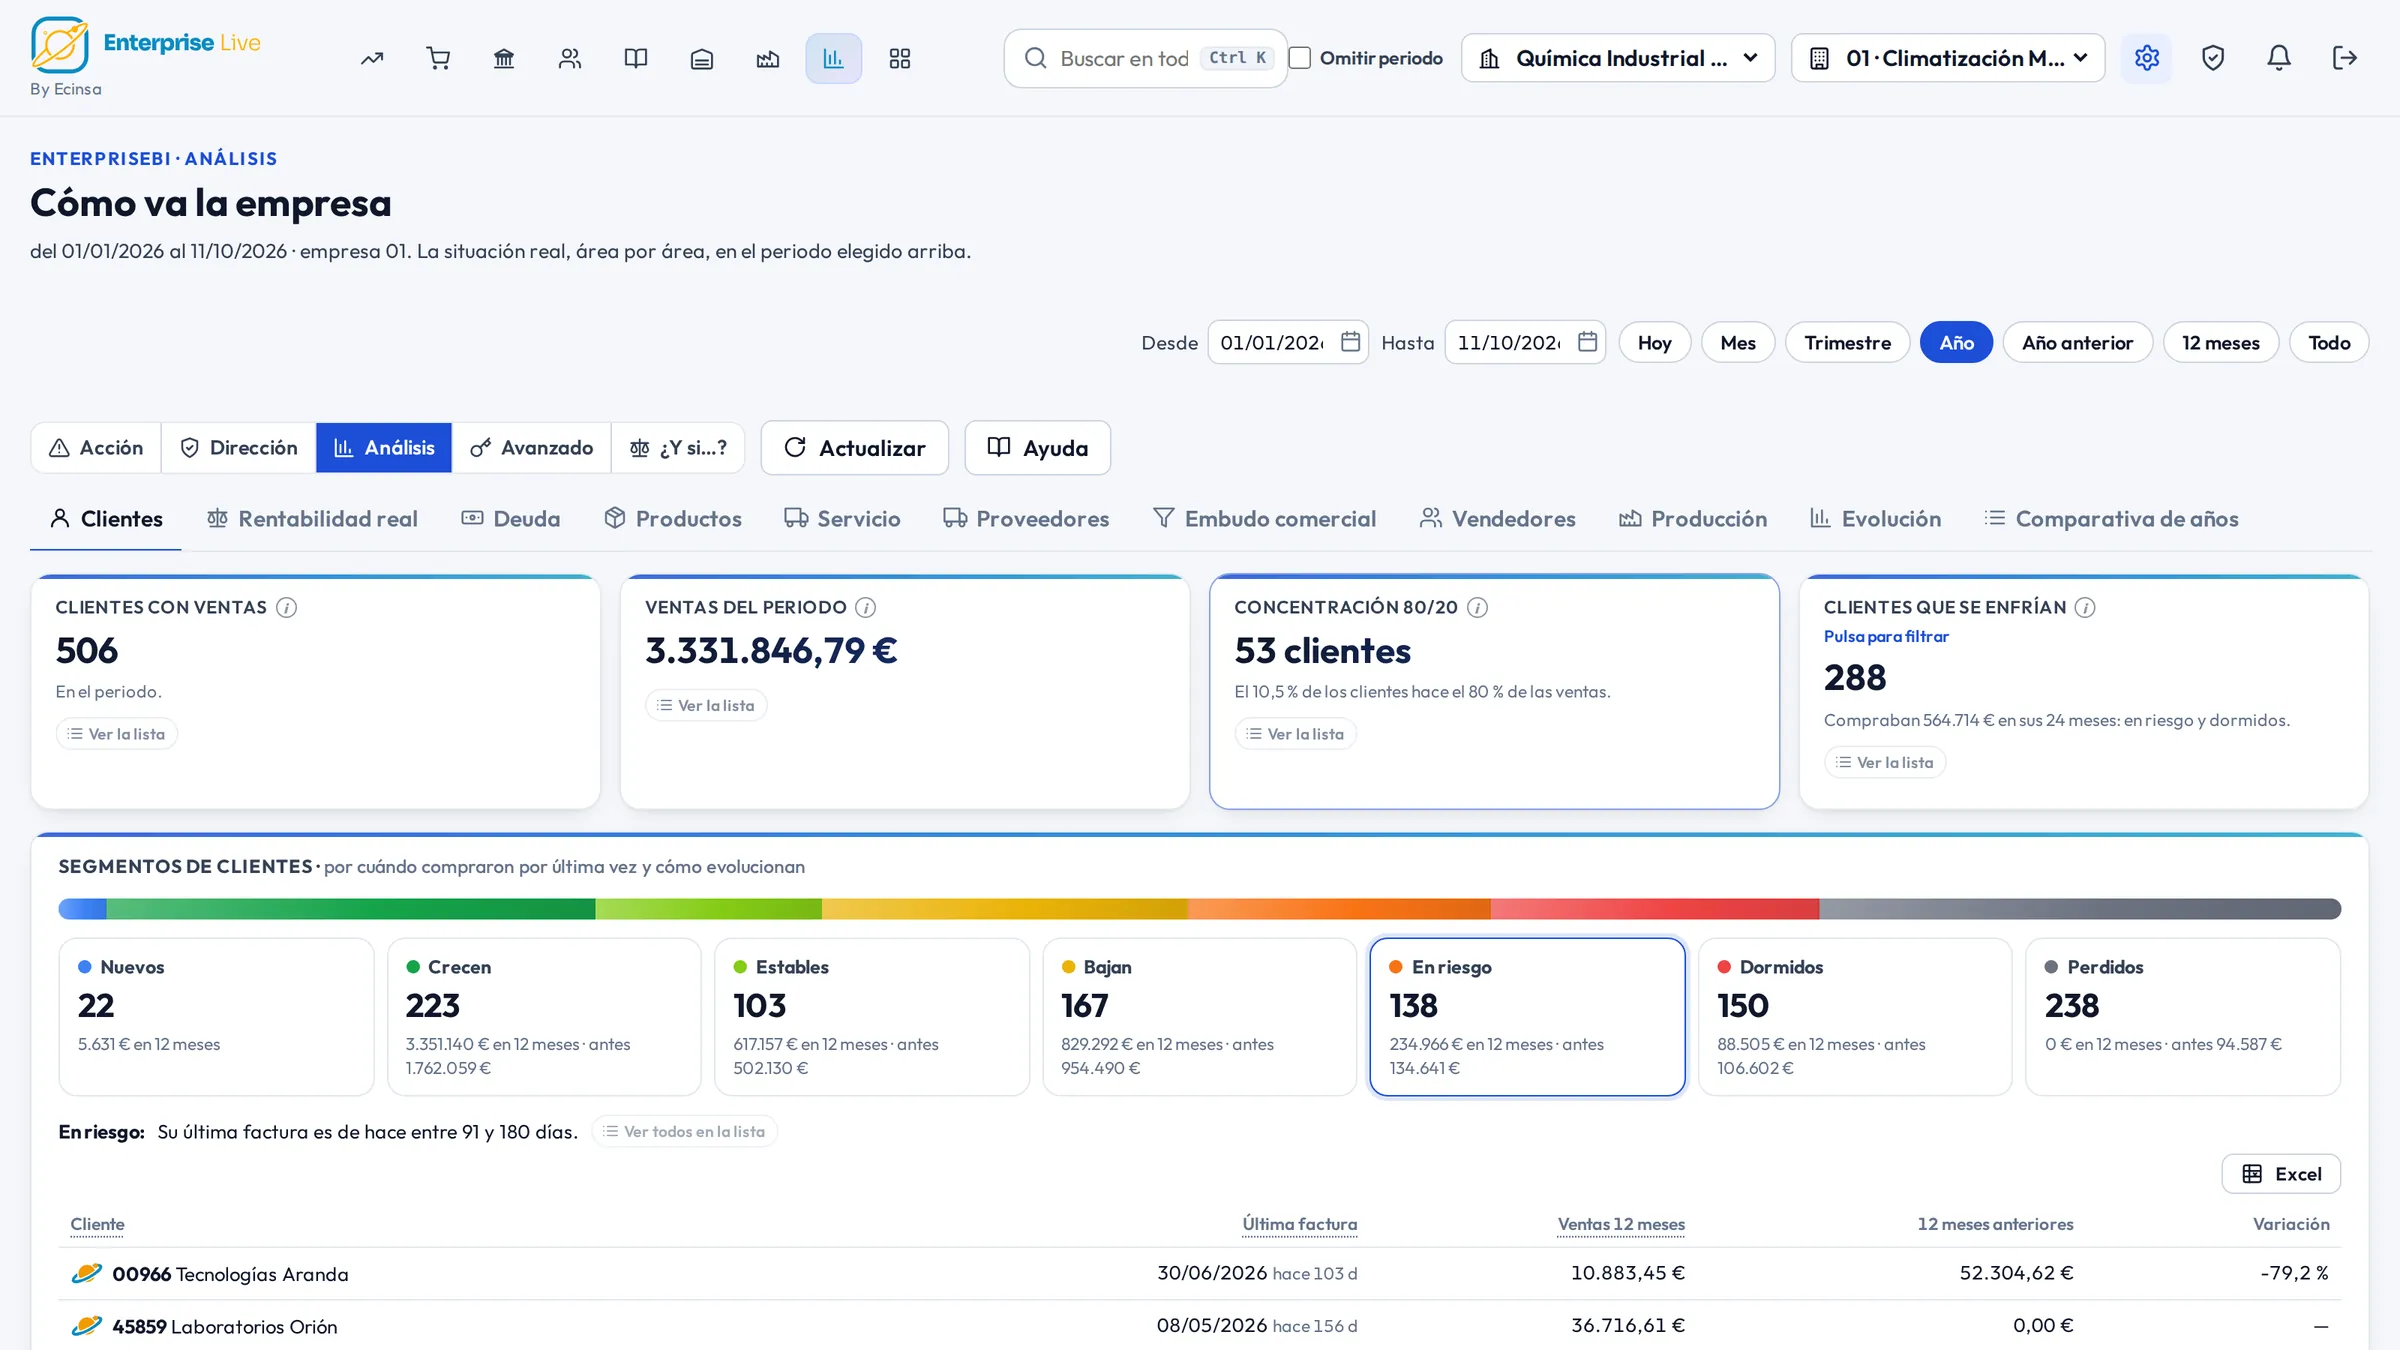2400x1350 pixels.
Task: Select the Trimestre period option
Action: coord(1847,342)
